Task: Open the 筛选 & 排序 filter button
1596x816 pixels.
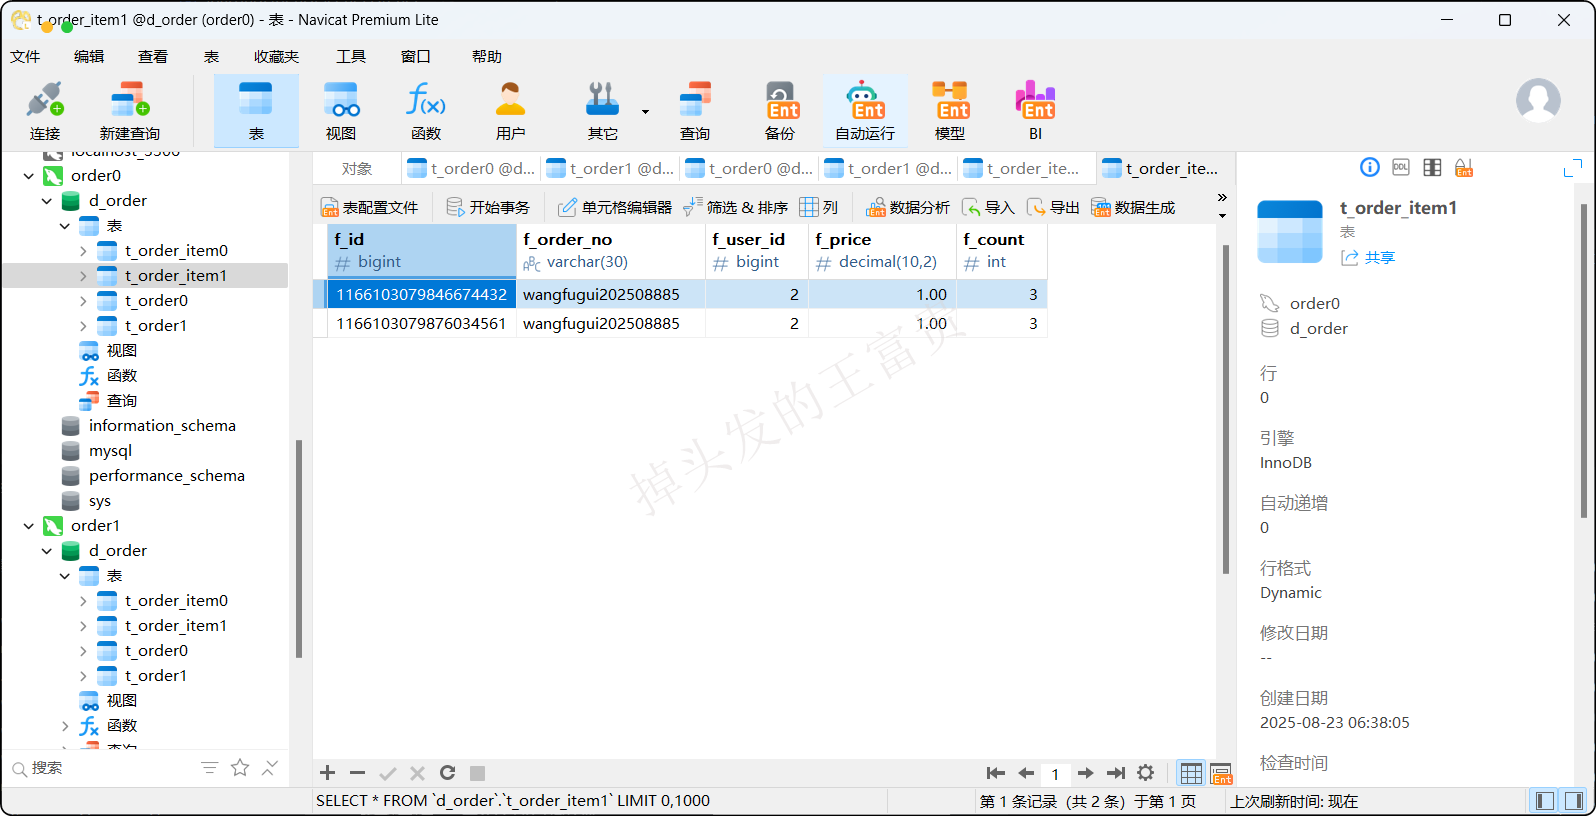Action: tap(735, 207)
